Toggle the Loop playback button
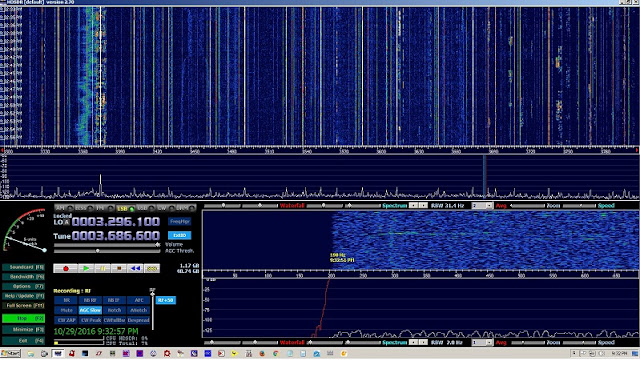This screenshot has width=640, height=365. pos(152,269)
